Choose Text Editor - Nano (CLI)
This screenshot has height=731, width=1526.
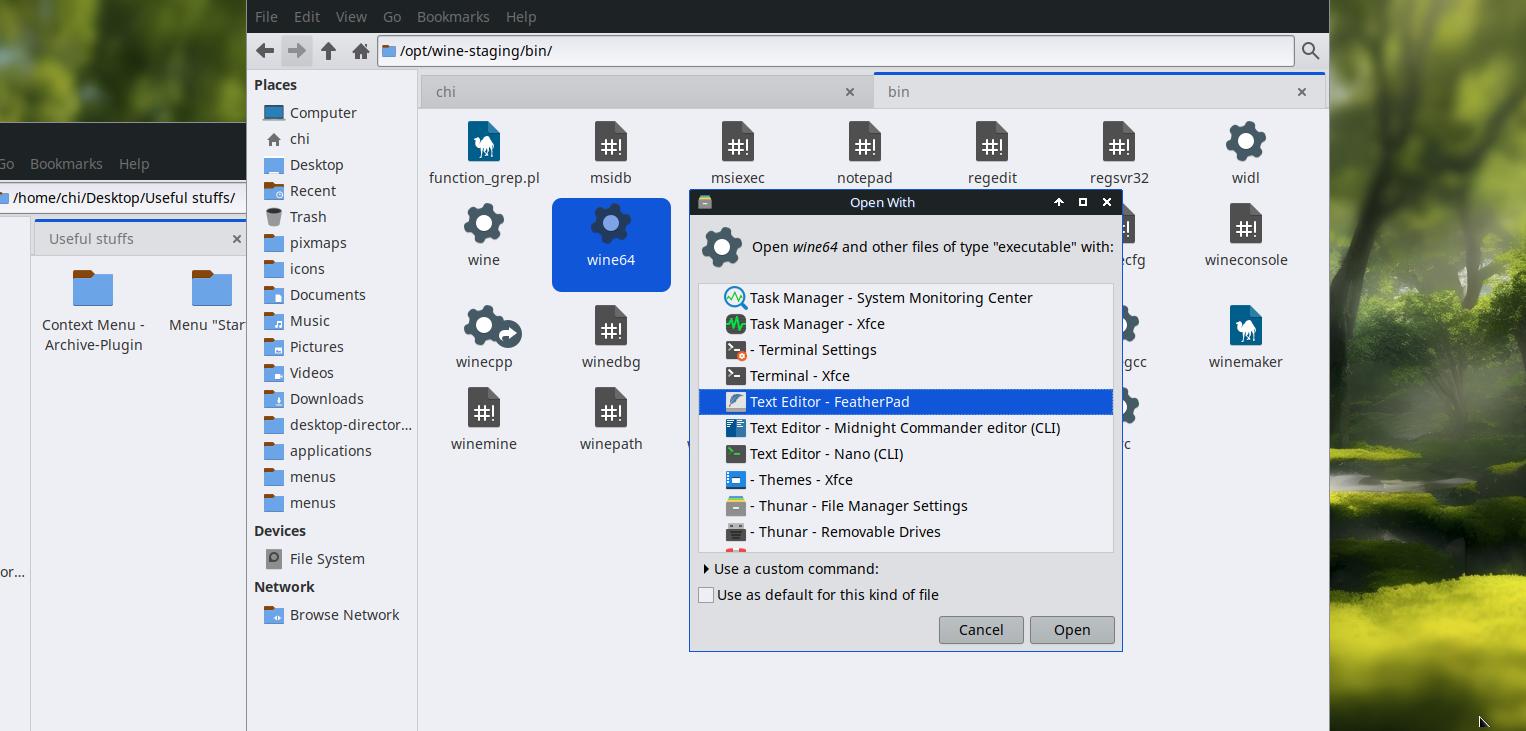coord(906,454)
